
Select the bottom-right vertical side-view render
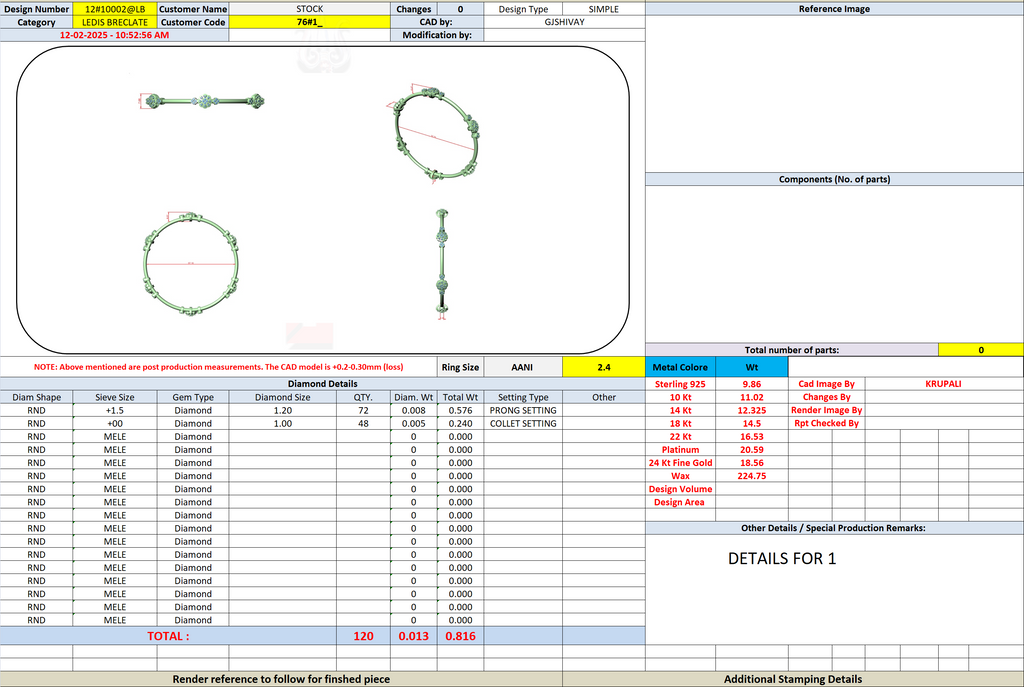tap(442, 264)
